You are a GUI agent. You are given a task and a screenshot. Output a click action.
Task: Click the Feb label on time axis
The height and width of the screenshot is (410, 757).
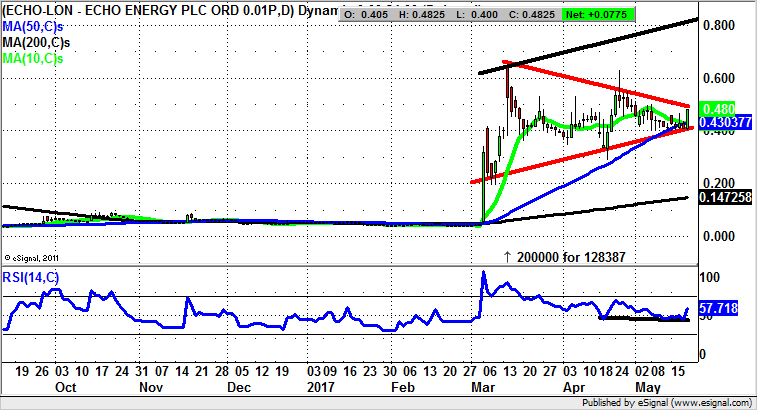[x=402, y=386]
